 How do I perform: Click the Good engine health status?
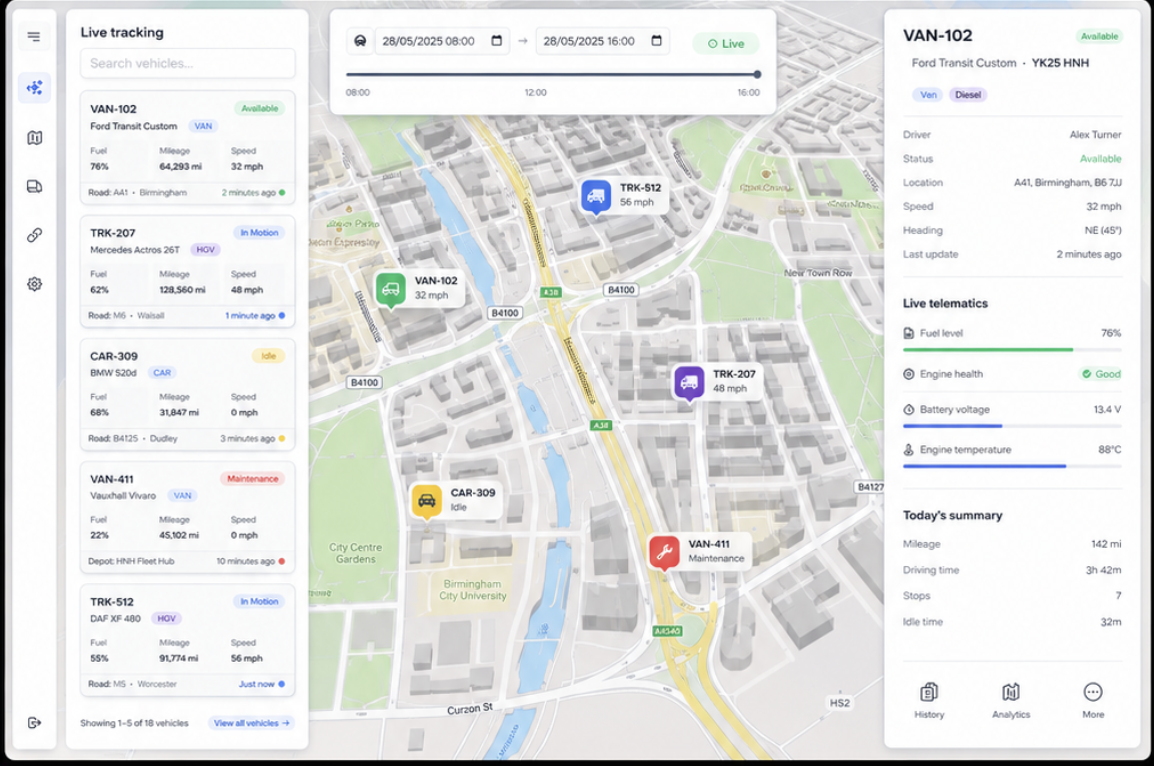[x=1101, y=374]
